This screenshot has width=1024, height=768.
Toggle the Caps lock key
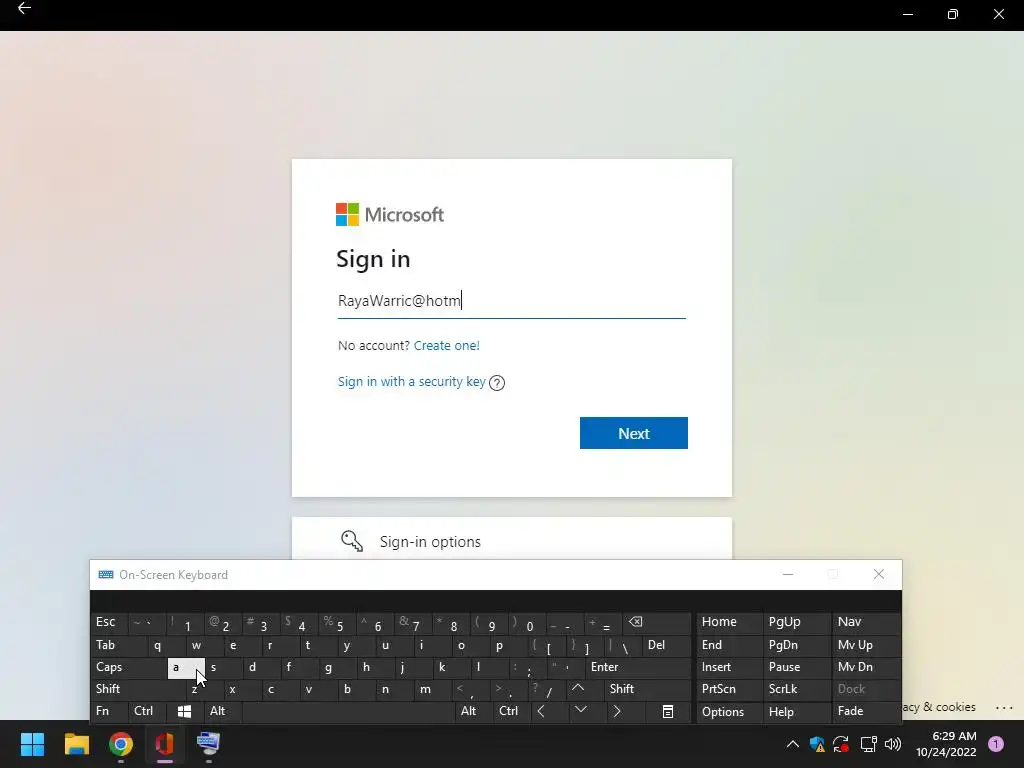tap(129, 667)
